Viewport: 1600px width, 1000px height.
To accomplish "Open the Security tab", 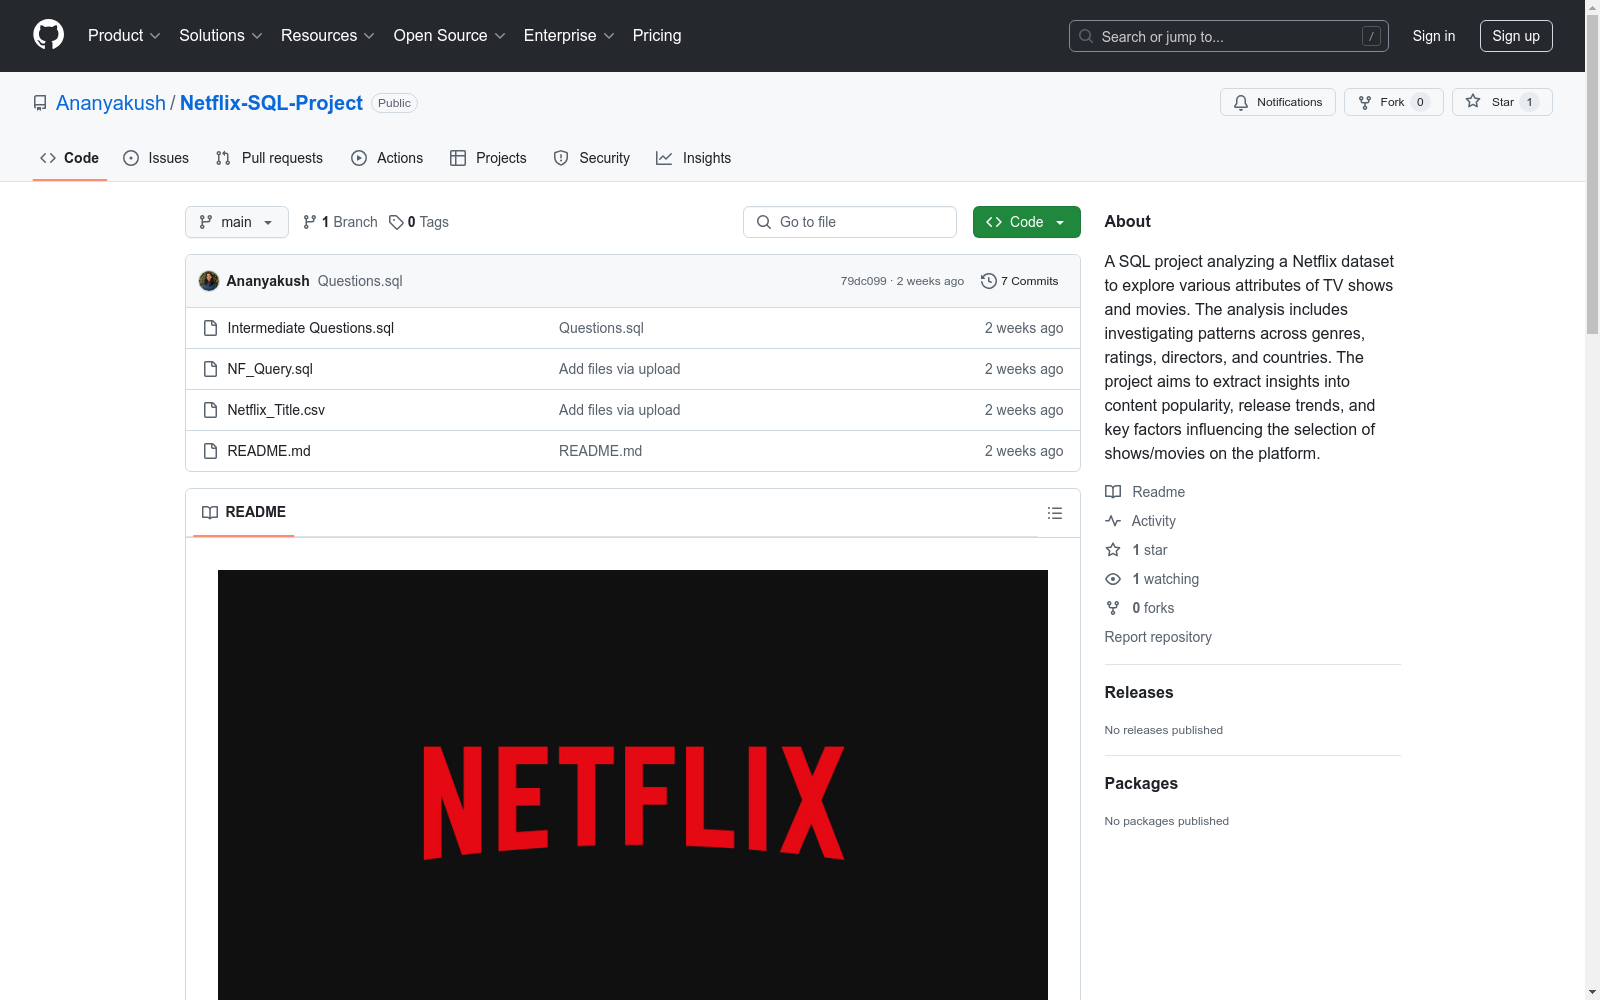I will tap(592, 158).
